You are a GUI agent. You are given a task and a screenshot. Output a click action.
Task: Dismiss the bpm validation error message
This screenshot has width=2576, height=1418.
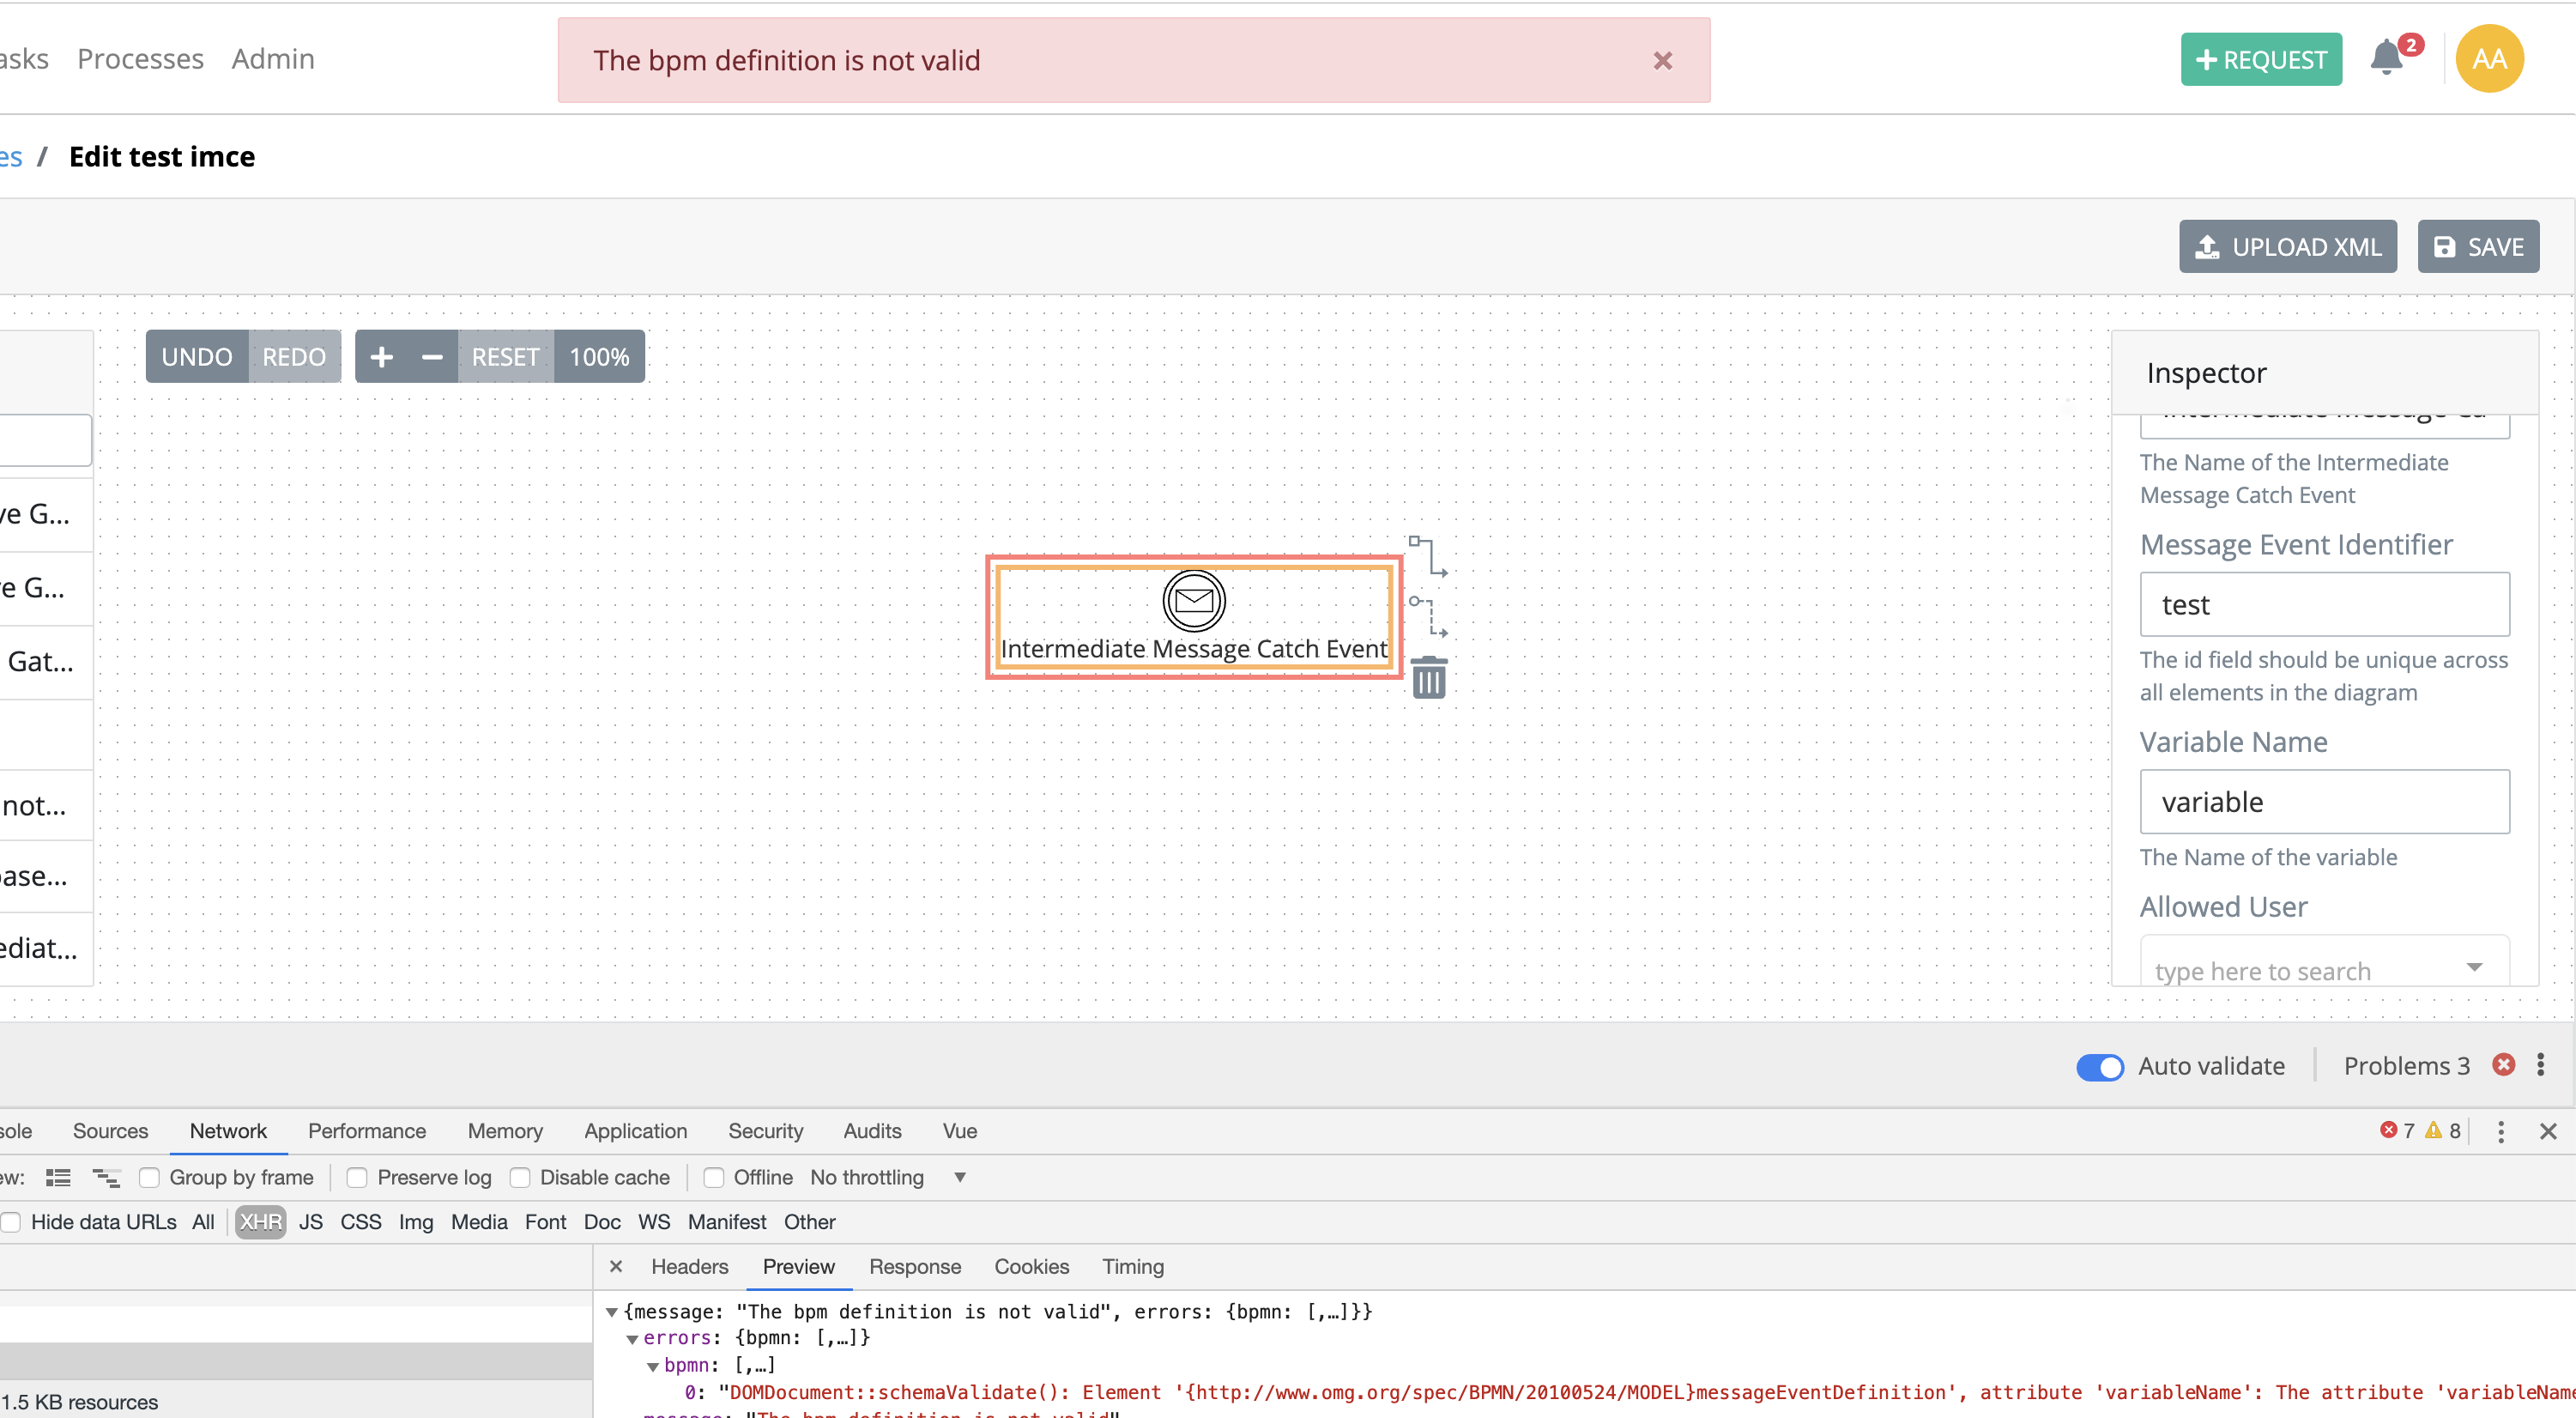tap(1663, 61)
